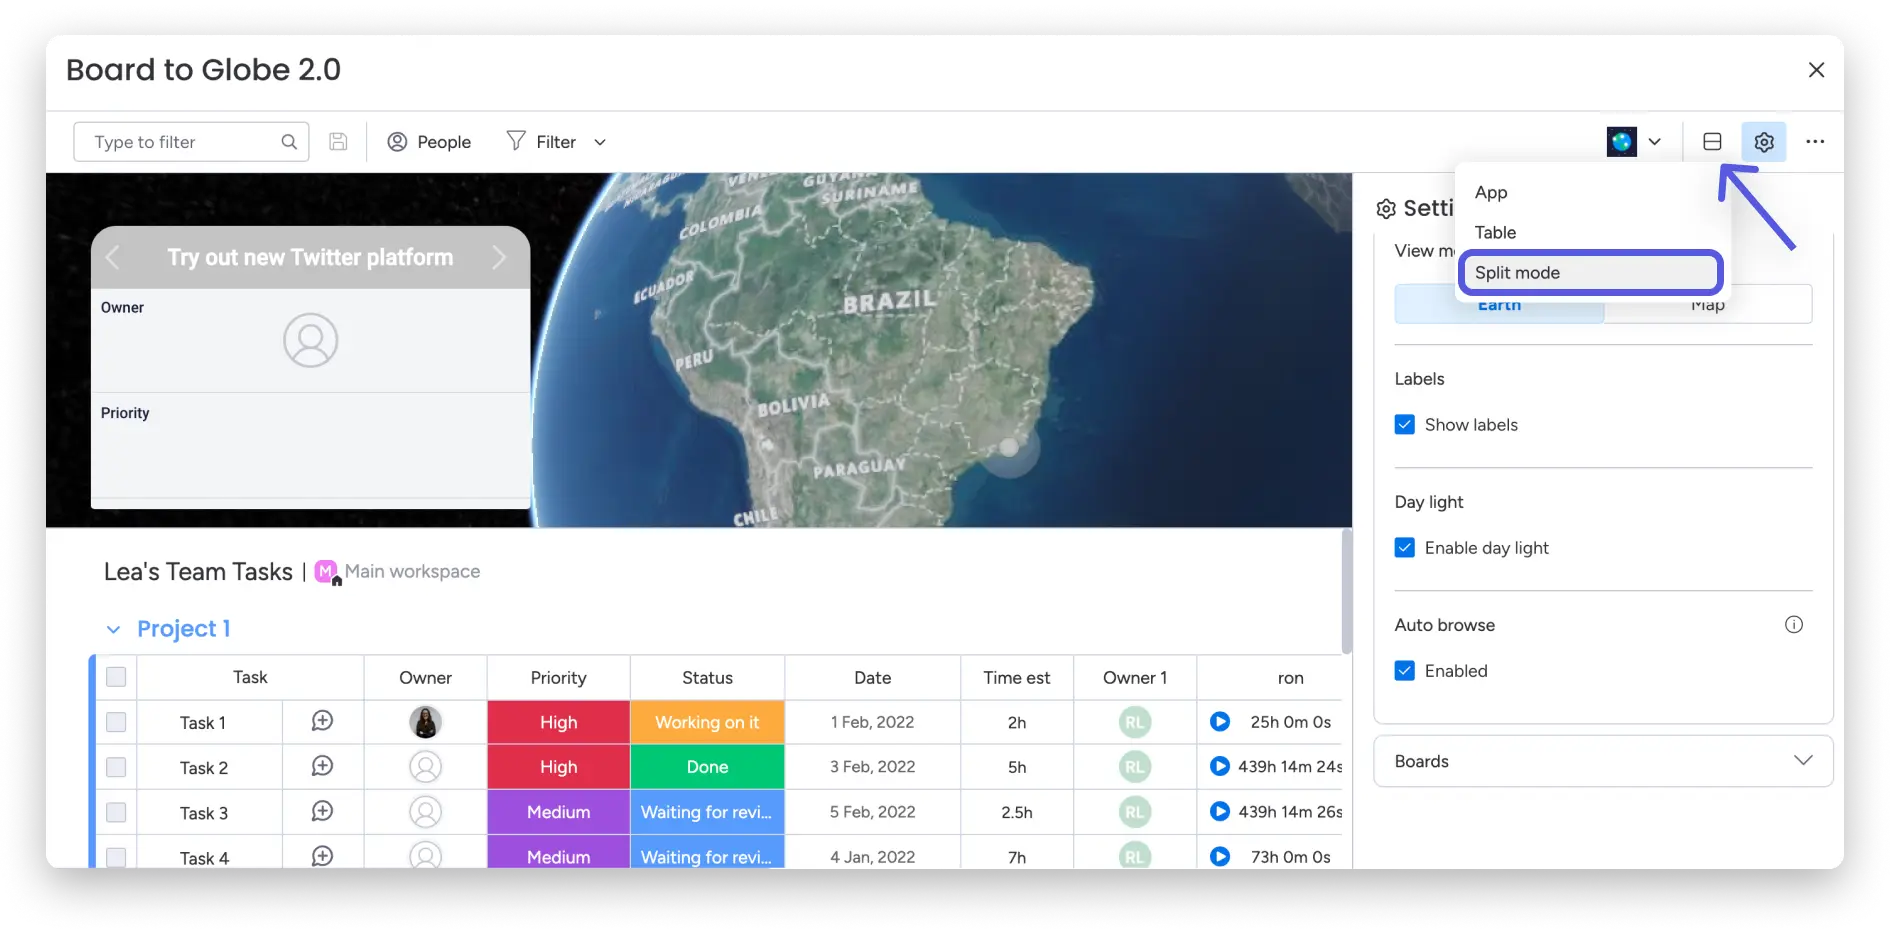The width and height of the screenshot is (1894, 934).
Task: Start the time tracker for Task 2
Action: click(x=1220, y=766)
